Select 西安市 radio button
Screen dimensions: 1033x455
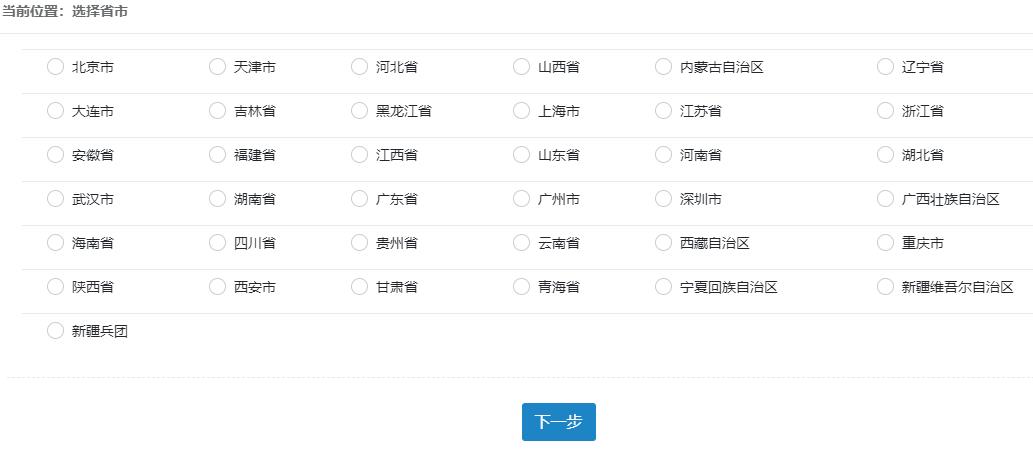coord(217,287)
